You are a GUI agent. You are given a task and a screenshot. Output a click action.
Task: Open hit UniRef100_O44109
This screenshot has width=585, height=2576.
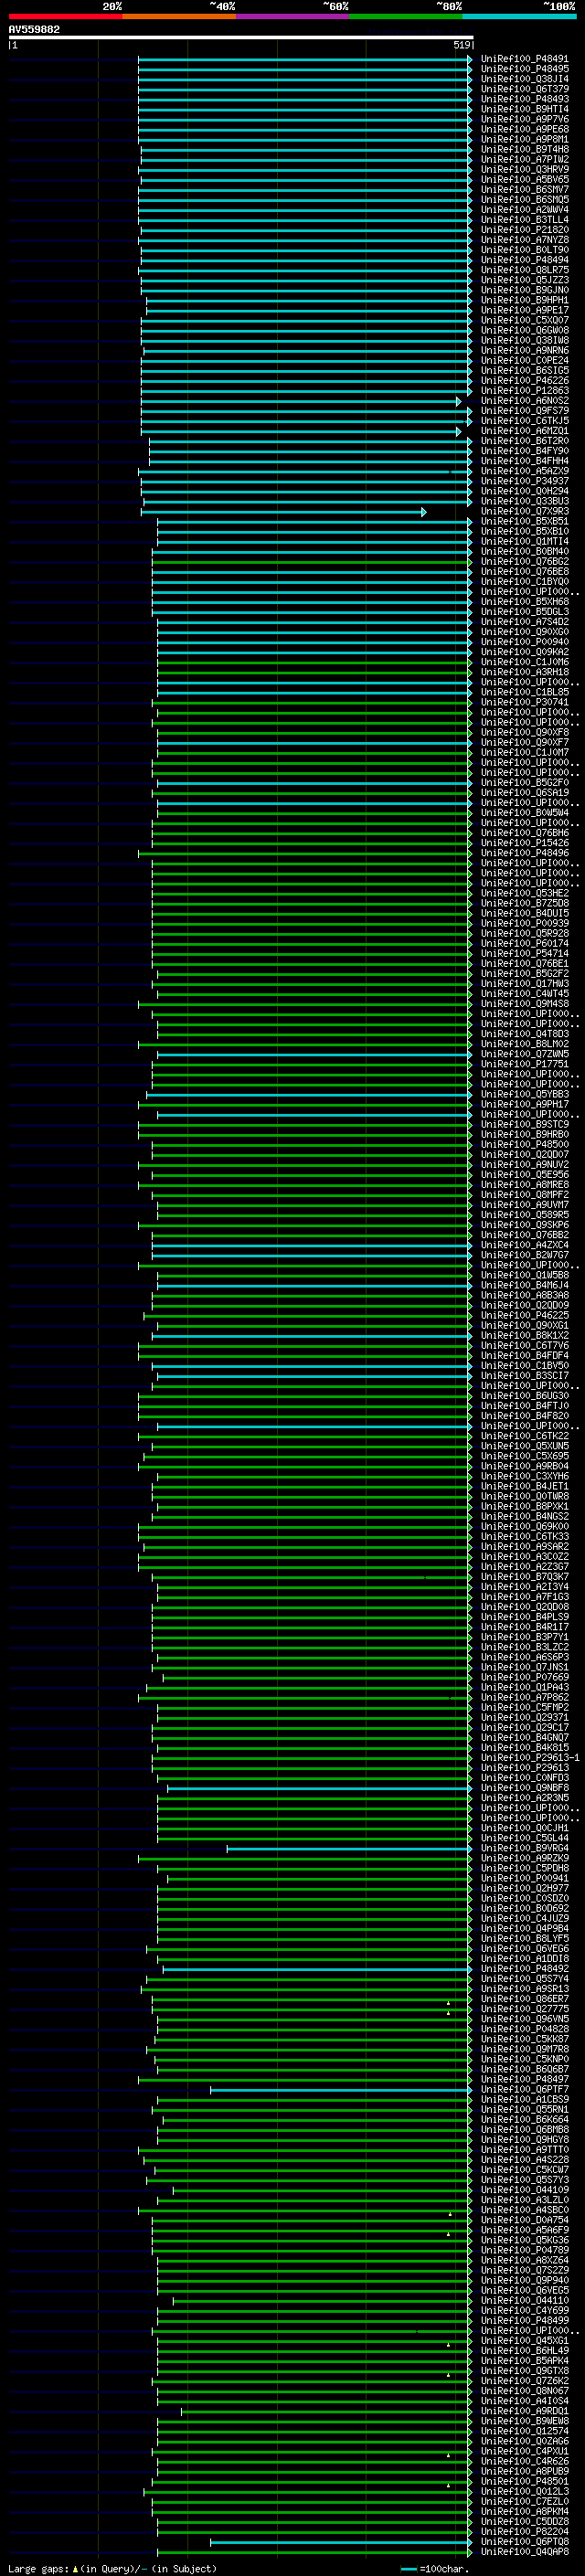[x=524, y=2192]
